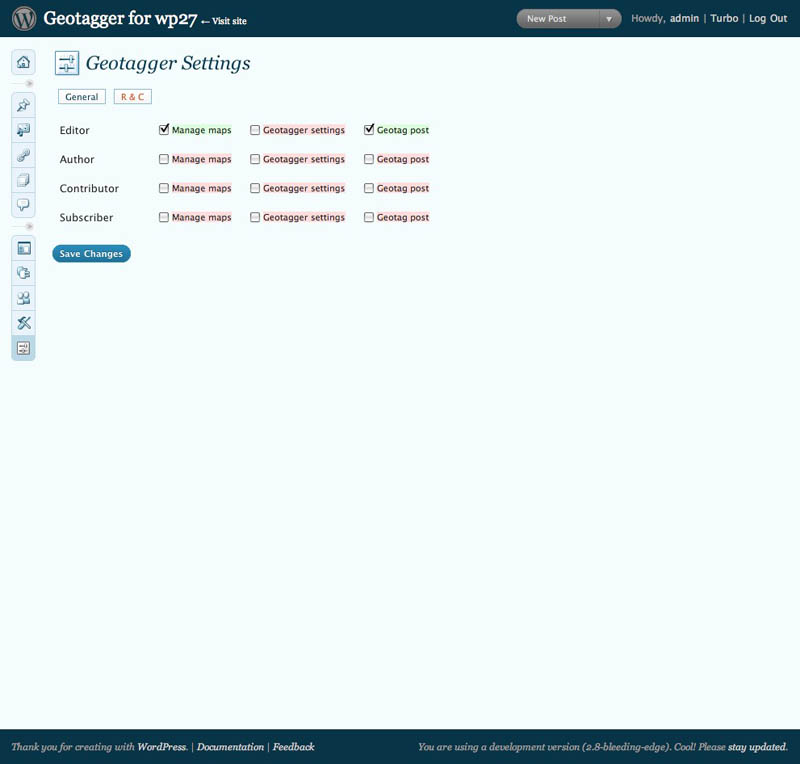The image size is (800, 764).
Task: Check Geotag post for Subscriber
Action: click(368, 217)
